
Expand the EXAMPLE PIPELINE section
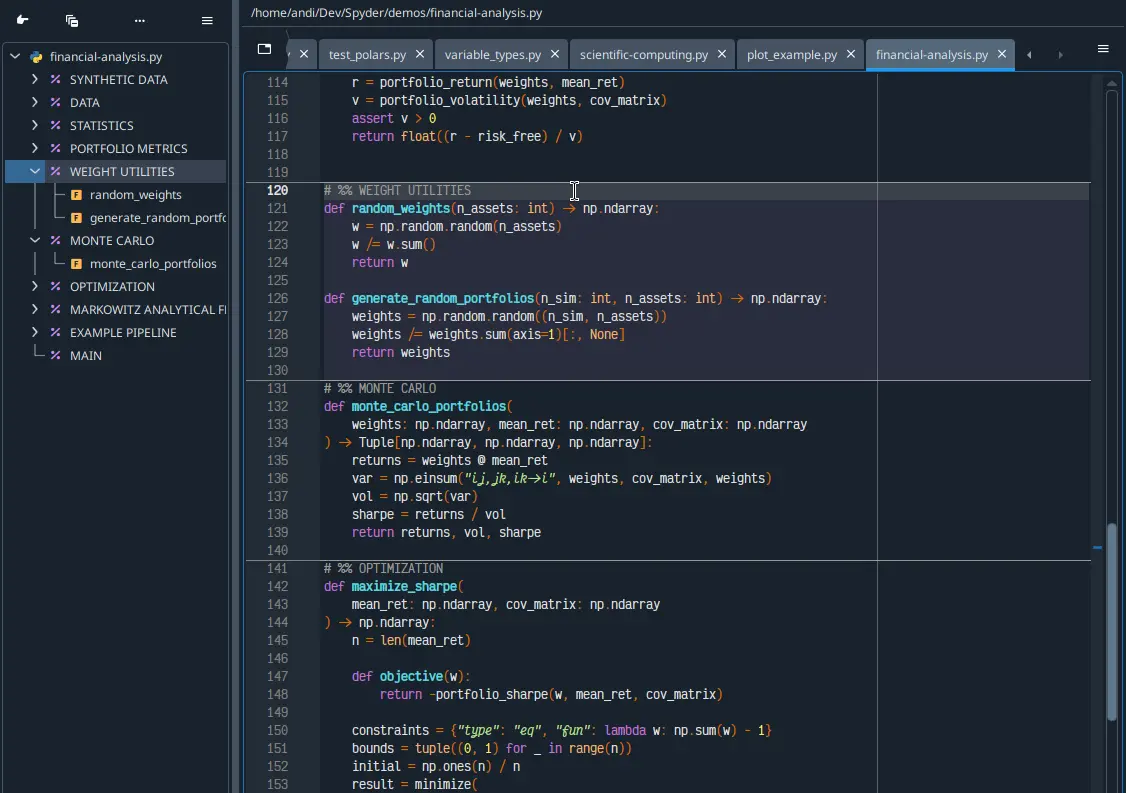[34, 333]
